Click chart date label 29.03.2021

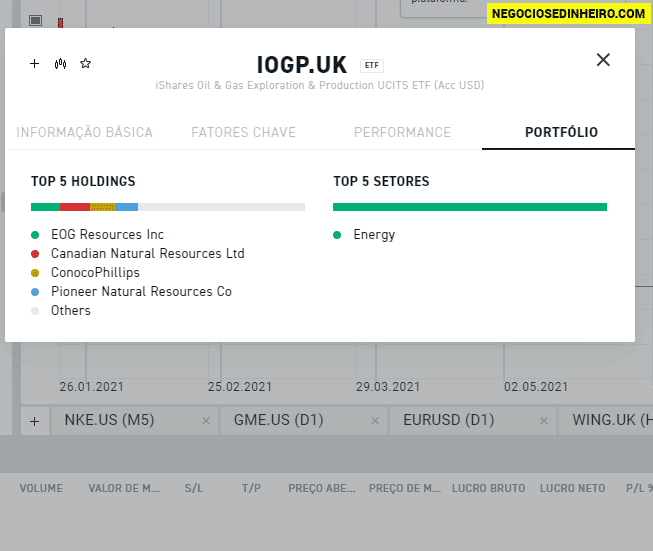[x=388, y=387]
